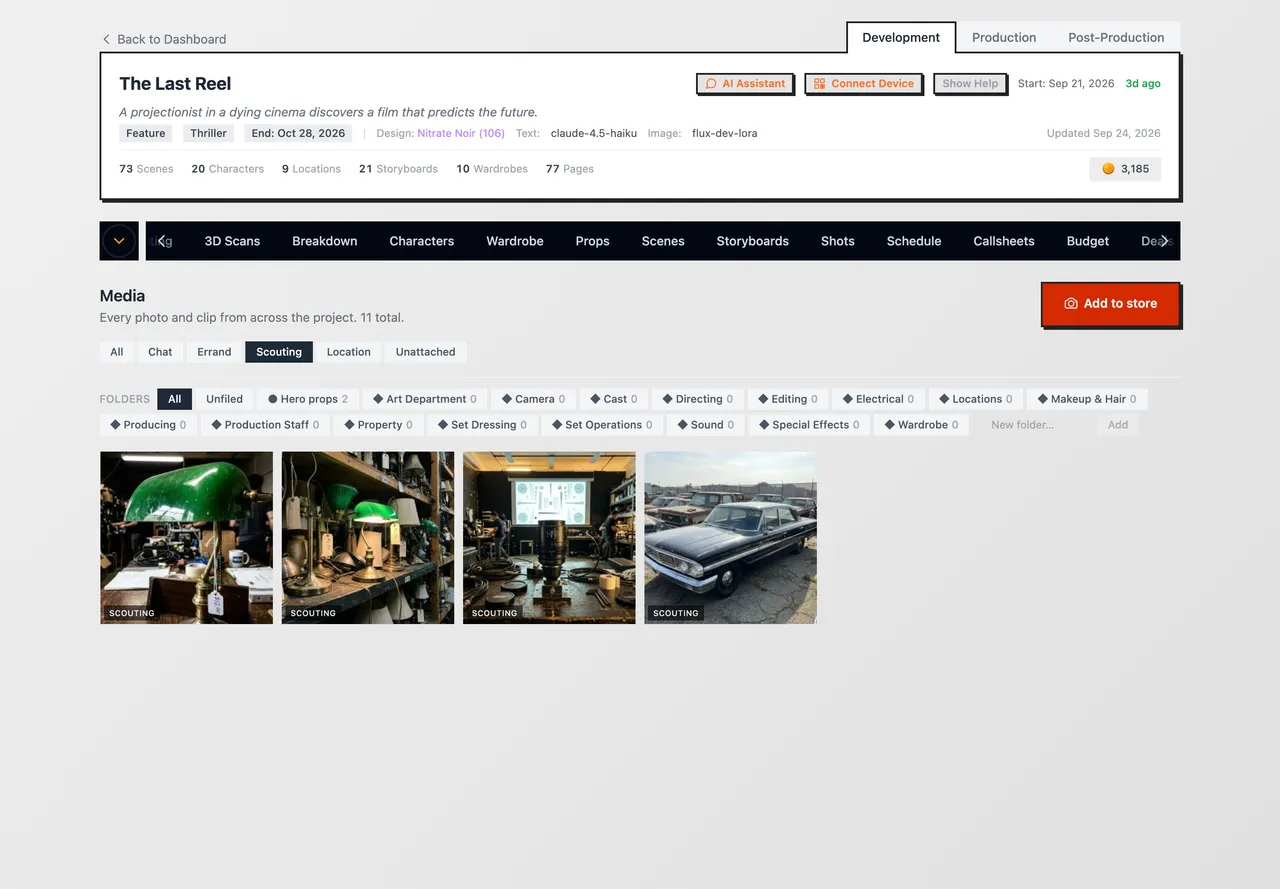Open the Props section
The width and height of the screenshot is (1280, 889).
[x=592, y=241]
